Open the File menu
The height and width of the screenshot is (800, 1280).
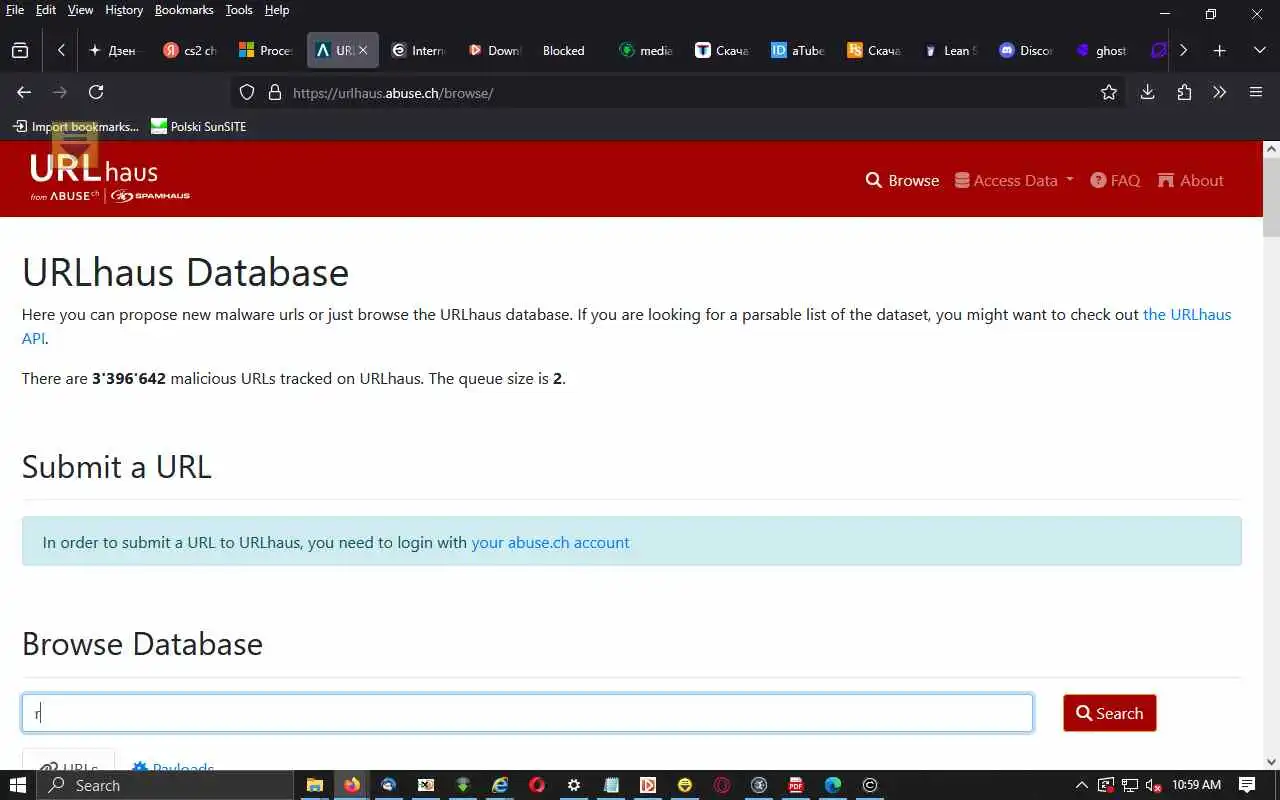[x=15, y=10]
